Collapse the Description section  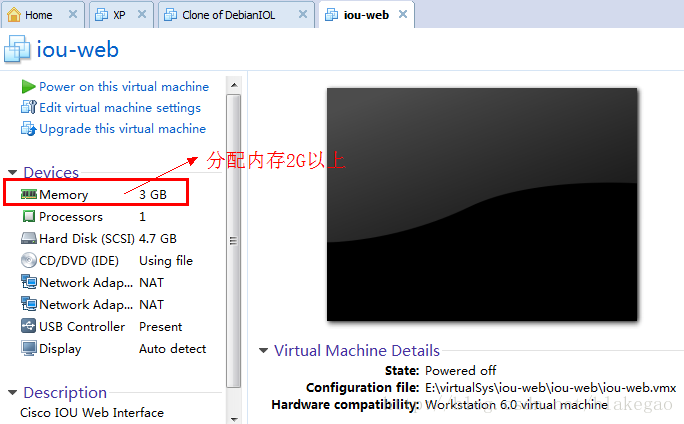point(13,393)
